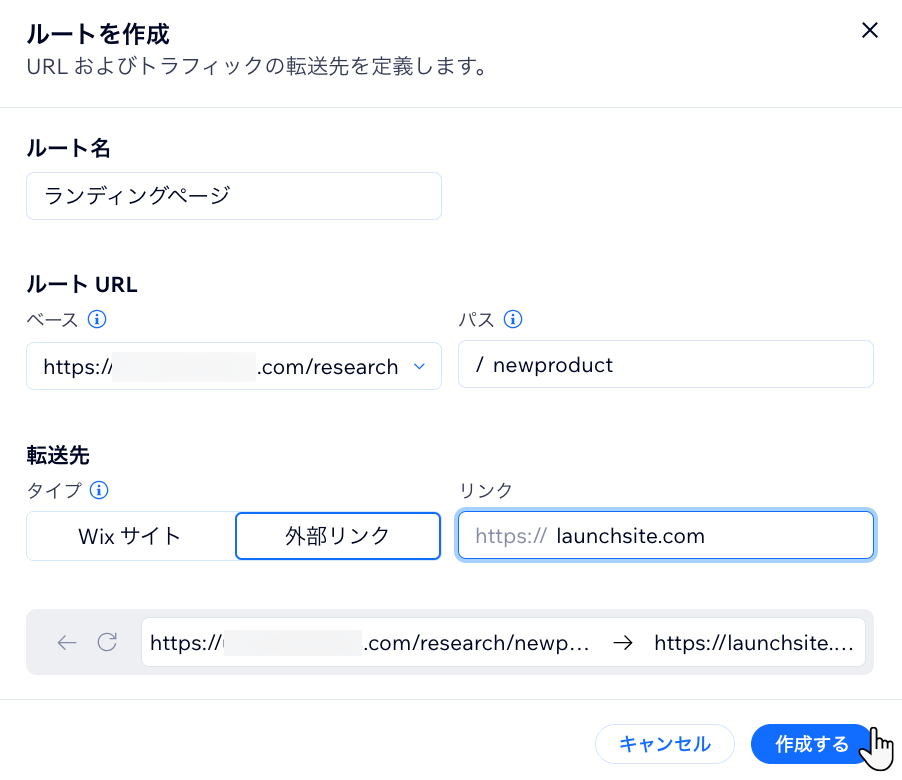Click the dropdown chevron on the ベース field
Image resolution: width=902 pixels, height=780 pixels.
click(419, 367)
